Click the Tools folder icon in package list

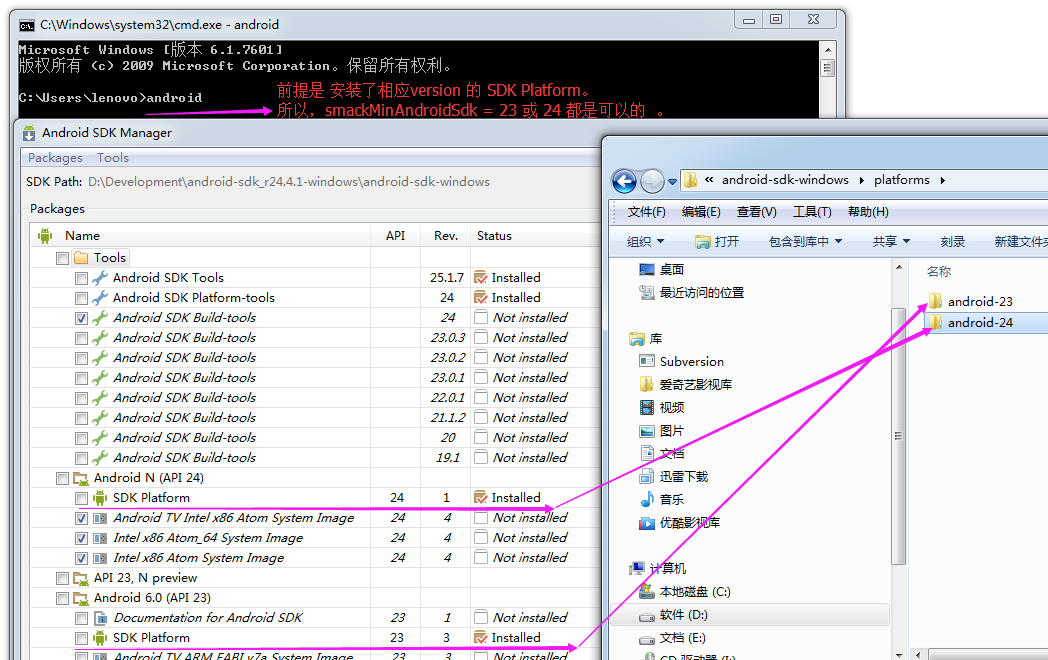tap(81, 257)
